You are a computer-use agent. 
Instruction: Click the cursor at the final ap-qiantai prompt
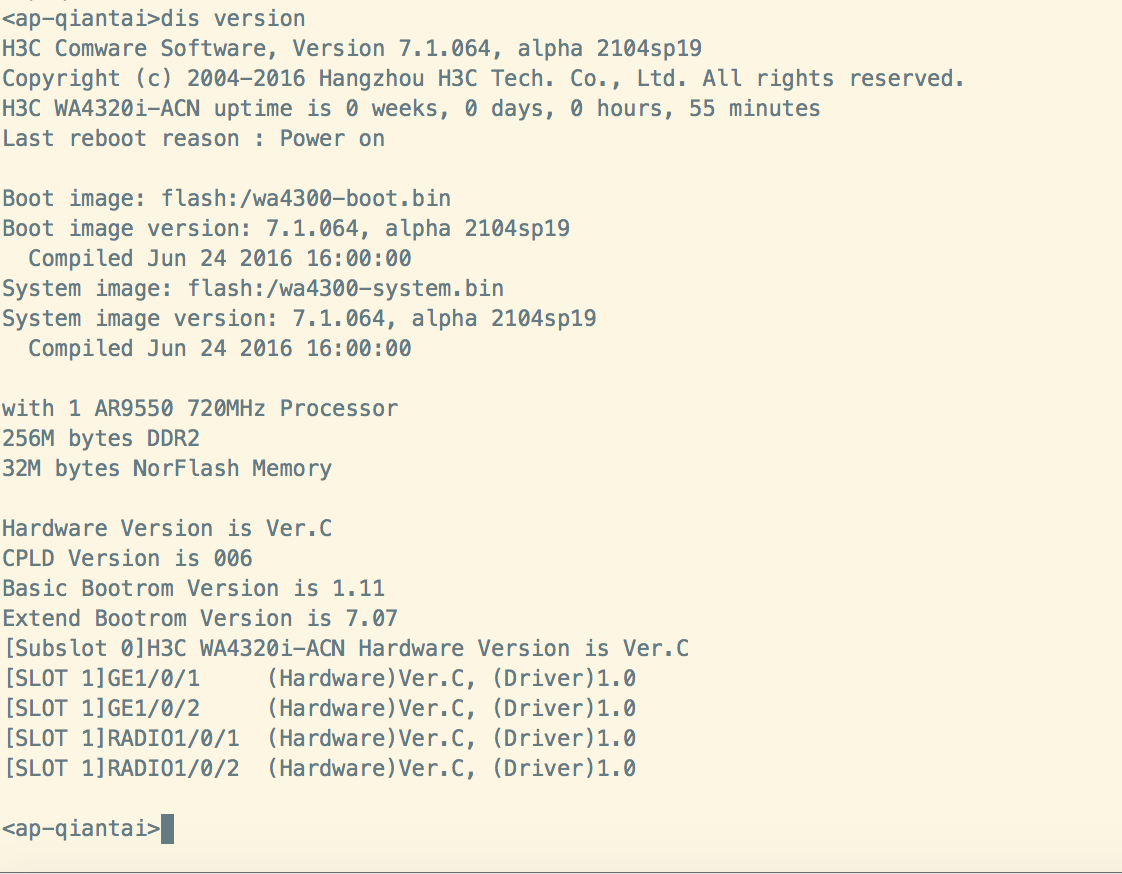[167, 829]
